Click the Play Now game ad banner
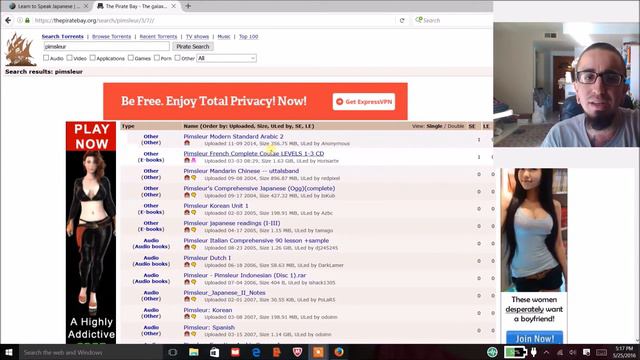This screenshot has width=640, height=360. pos(91,233)
